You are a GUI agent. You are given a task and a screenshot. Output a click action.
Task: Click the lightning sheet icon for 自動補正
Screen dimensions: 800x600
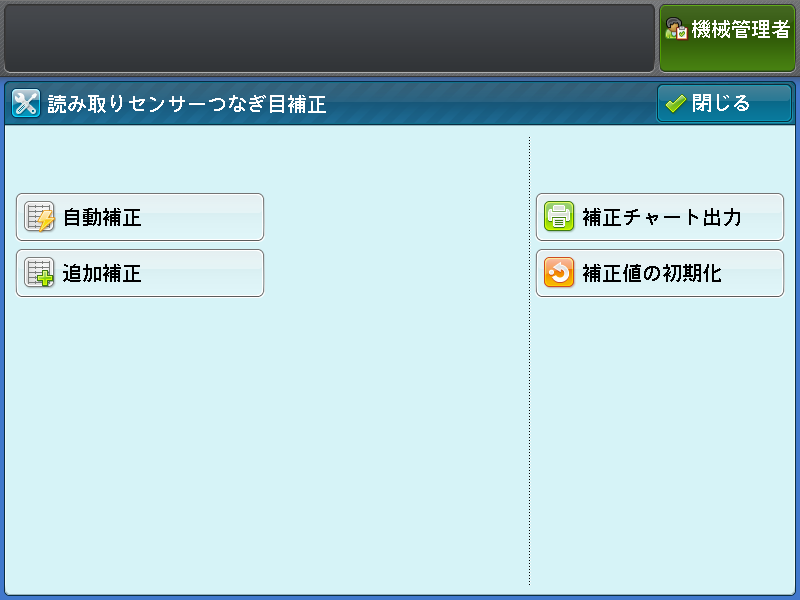[x=39, y=217]
